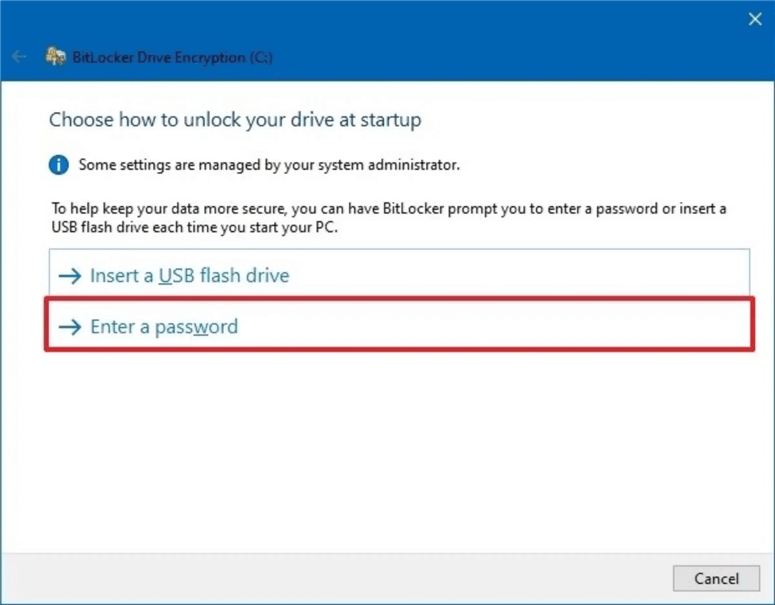Cancel the BitLocker setup wizard
The height and width of the screenshot is (605, 775).
716,578
